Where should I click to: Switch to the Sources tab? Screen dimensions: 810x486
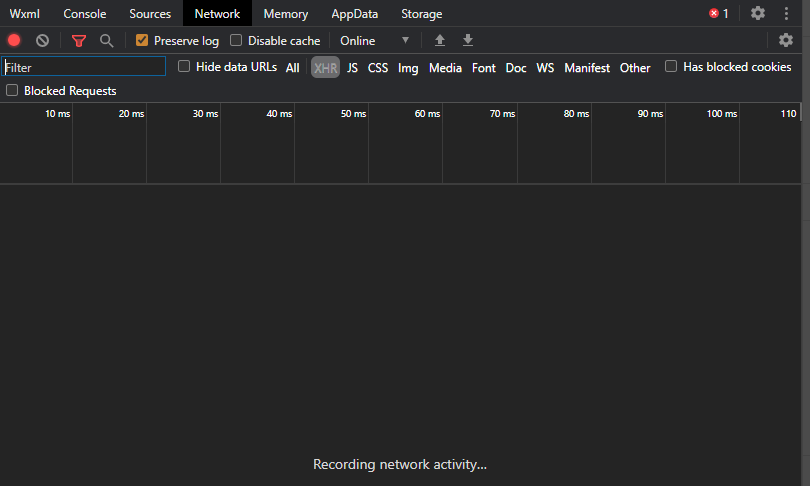tap(150, 14)
